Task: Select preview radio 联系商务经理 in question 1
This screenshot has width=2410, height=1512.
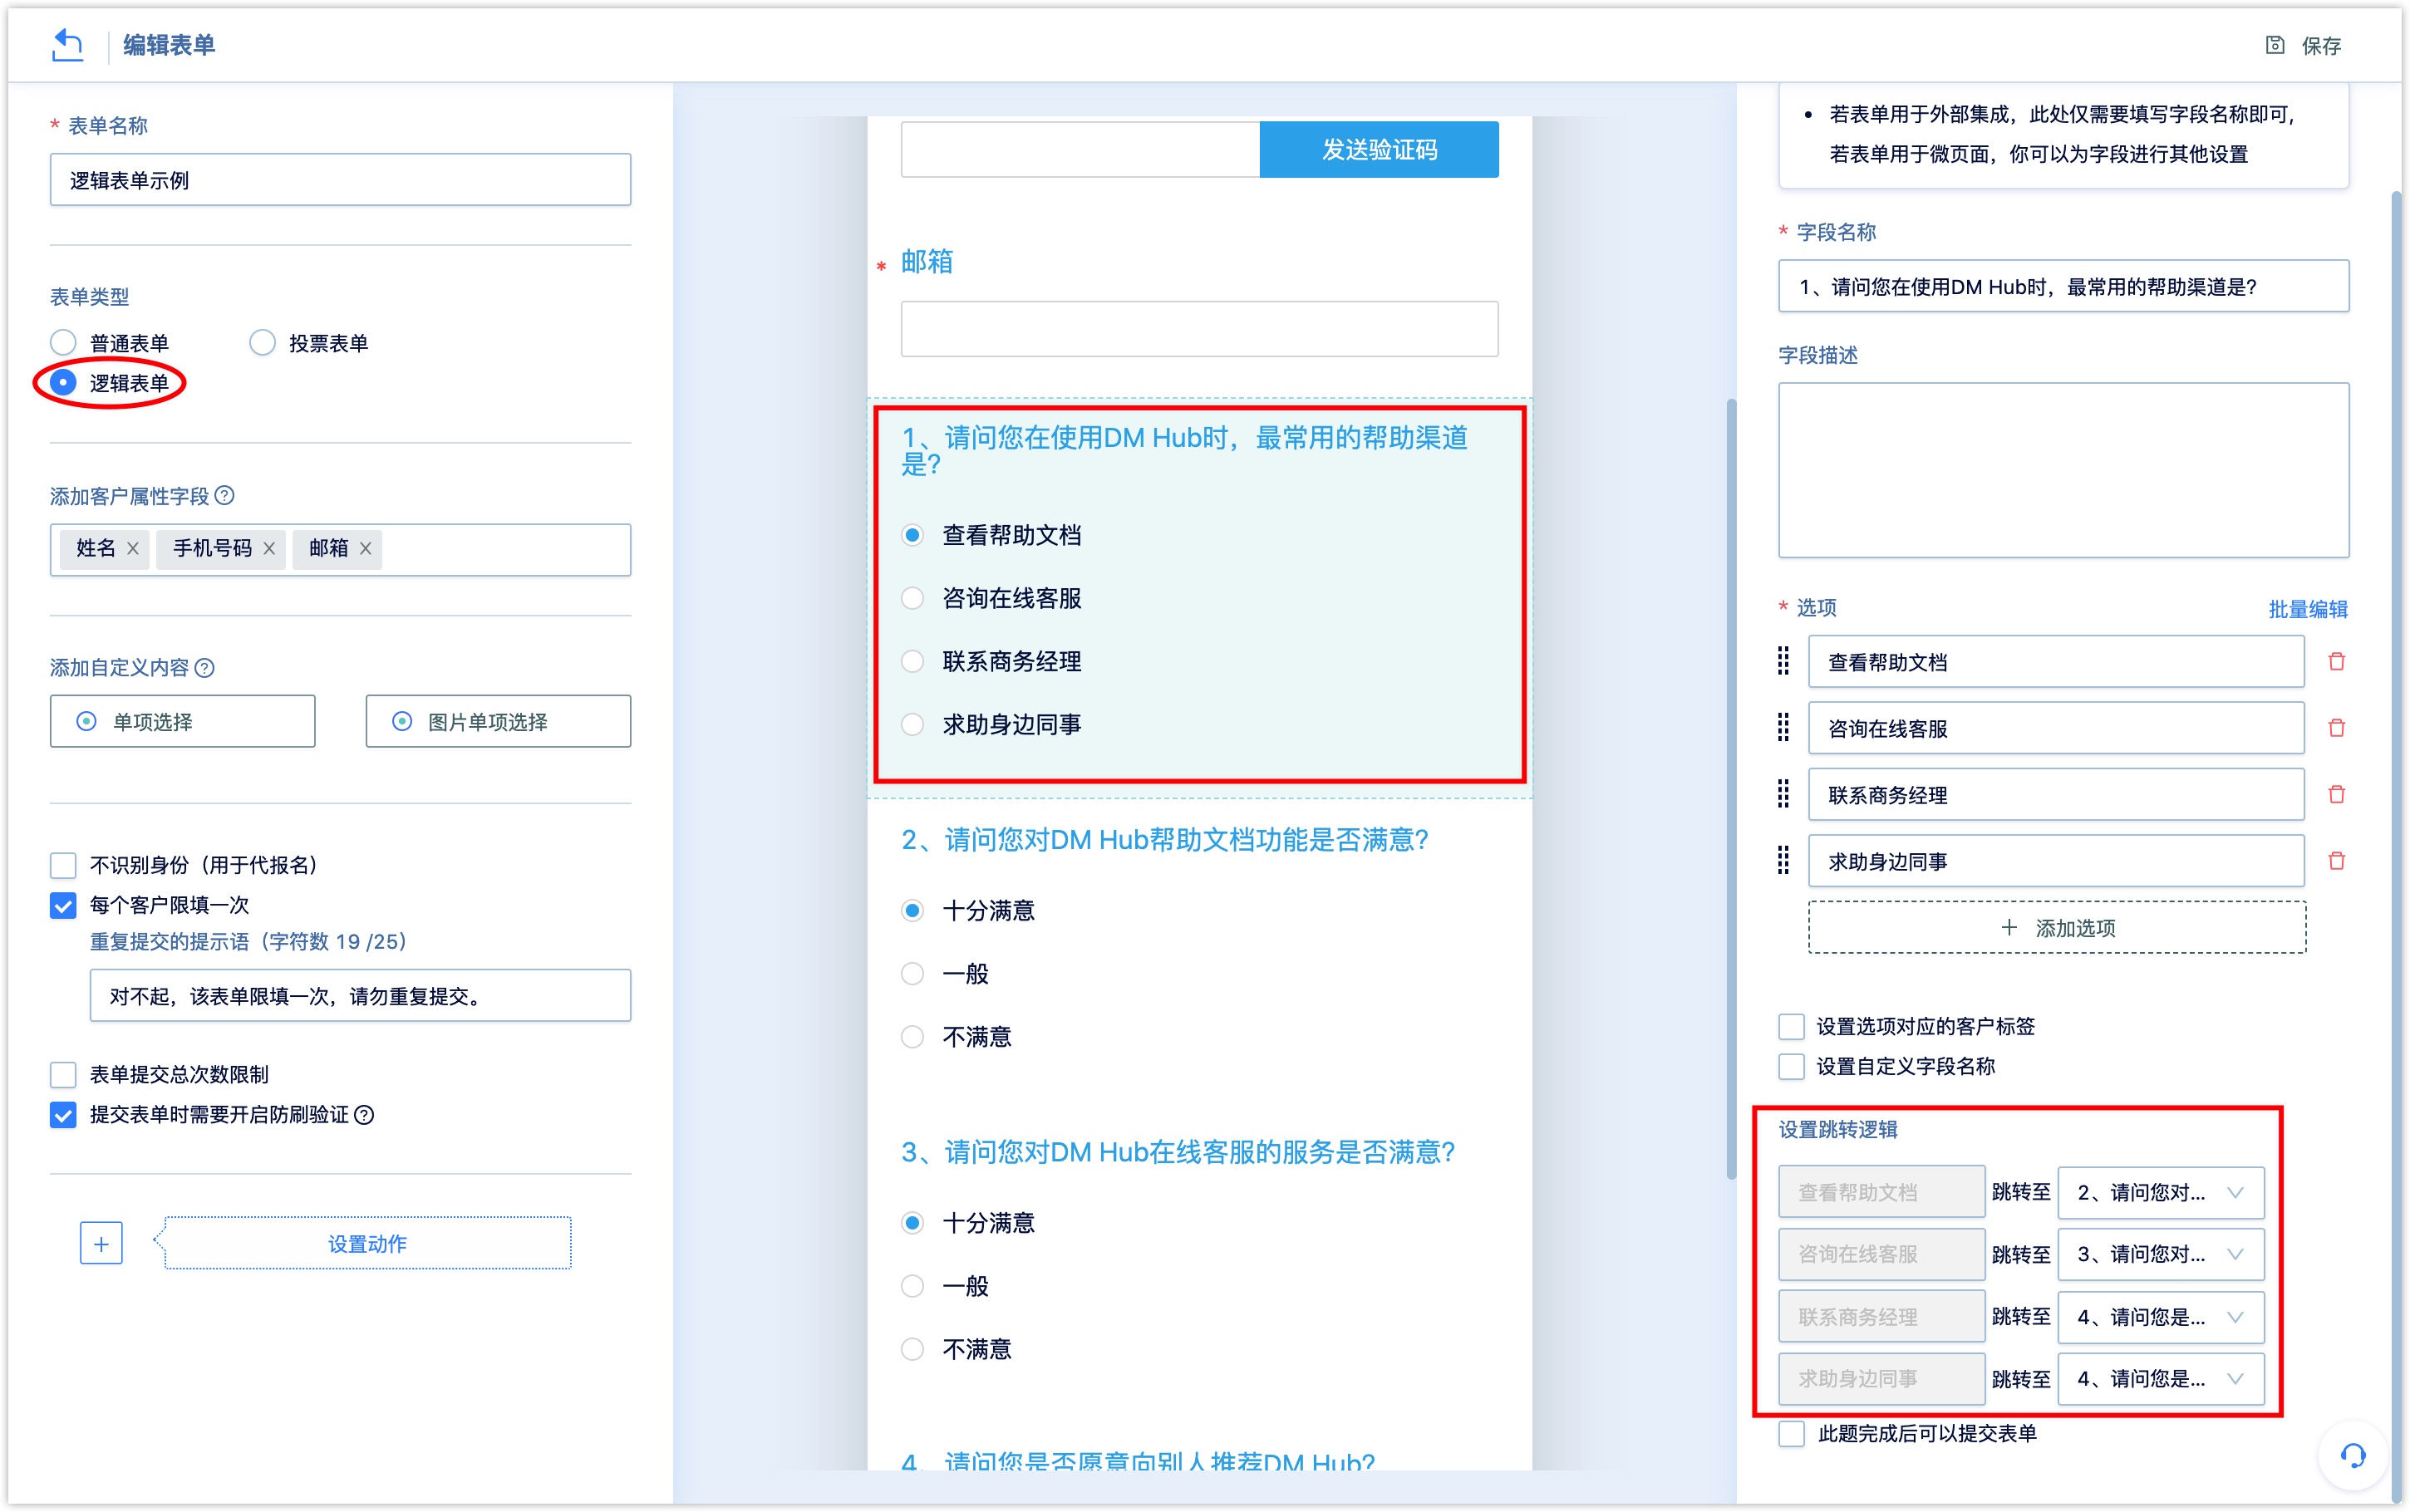Action: 912,661
